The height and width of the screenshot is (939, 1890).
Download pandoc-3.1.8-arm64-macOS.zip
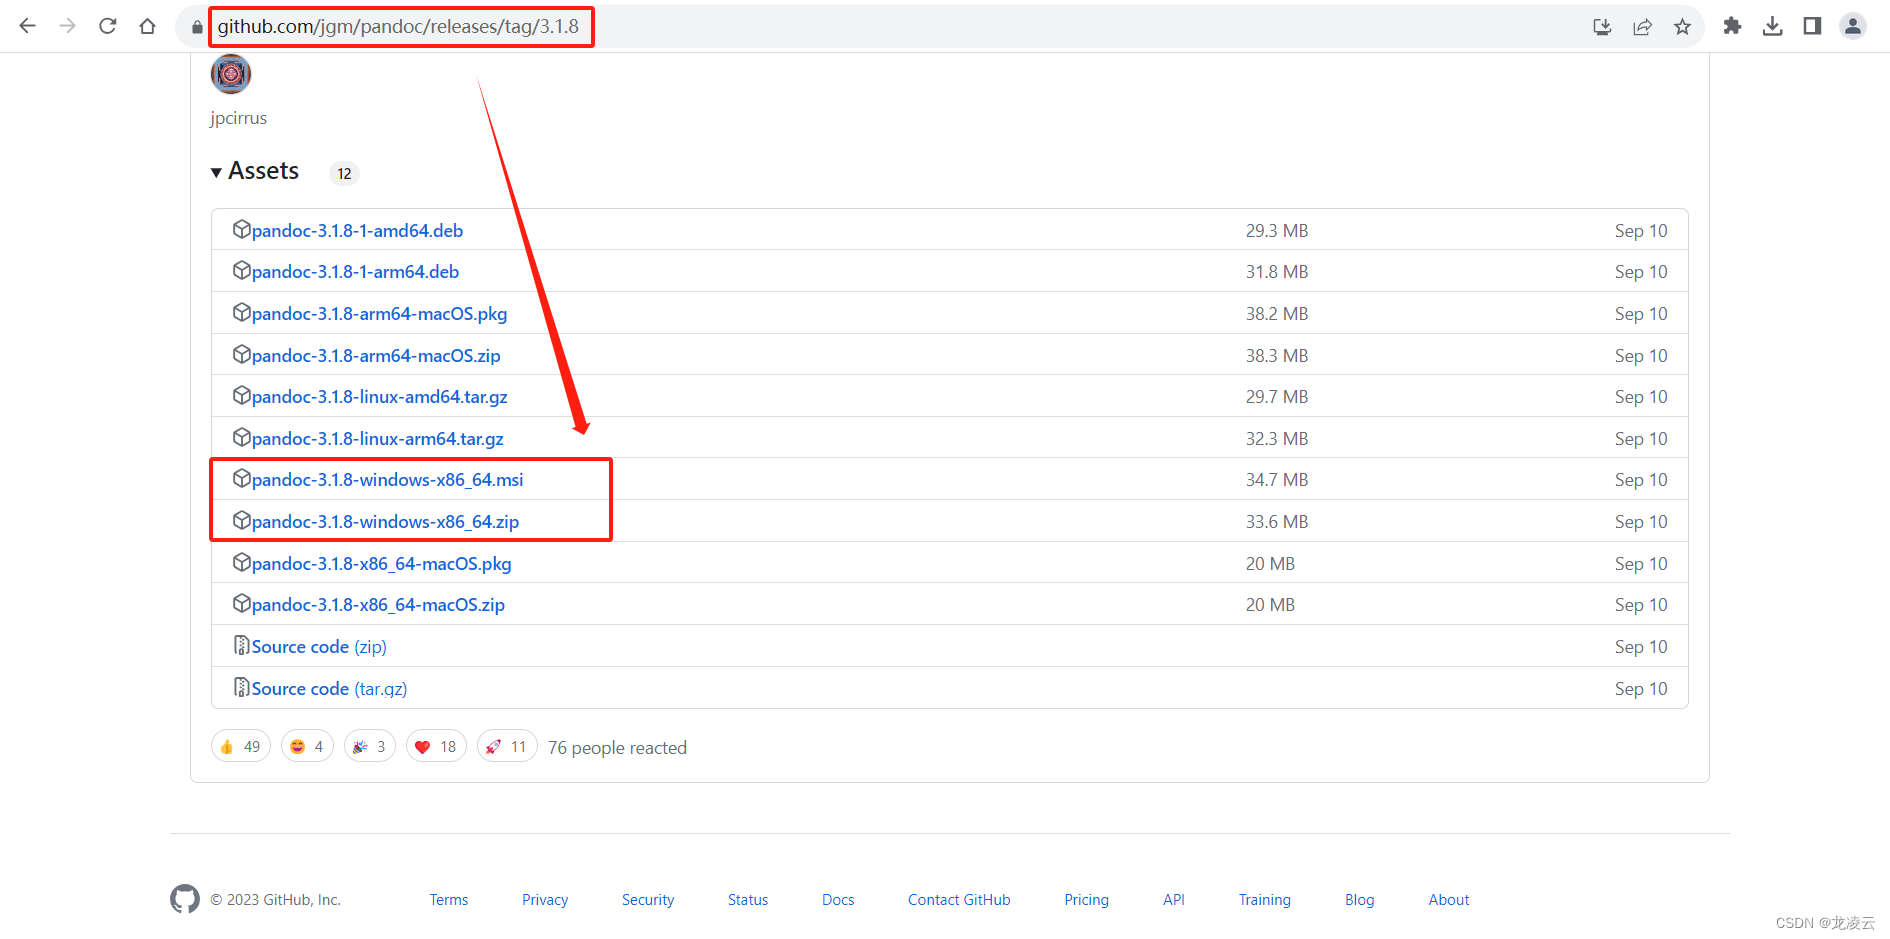click(x=376, y=356)
